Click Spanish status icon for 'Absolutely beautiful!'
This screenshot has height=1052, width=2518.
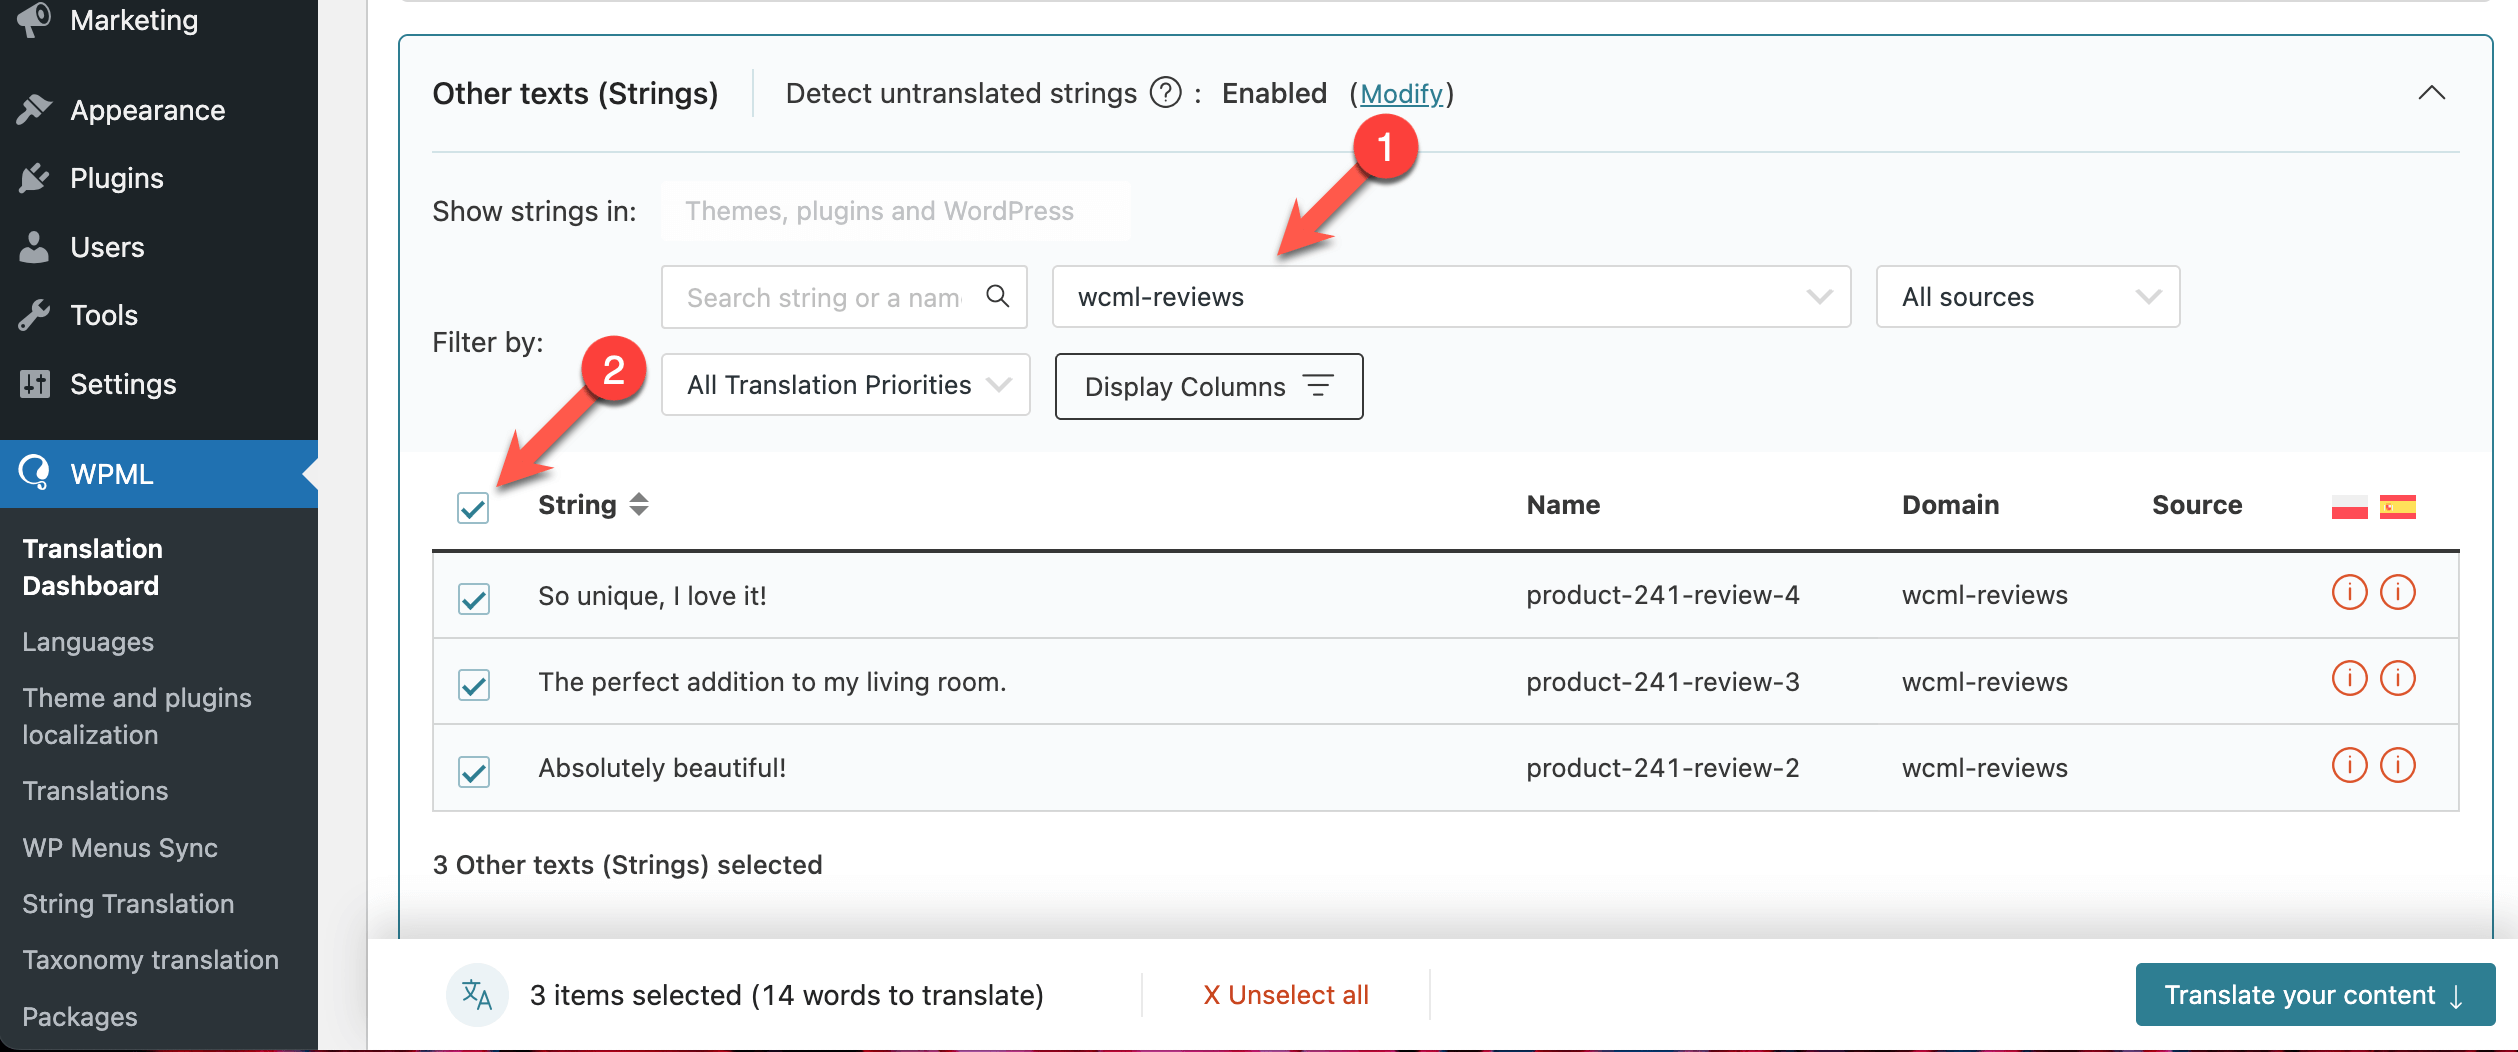pos(2397,766)
